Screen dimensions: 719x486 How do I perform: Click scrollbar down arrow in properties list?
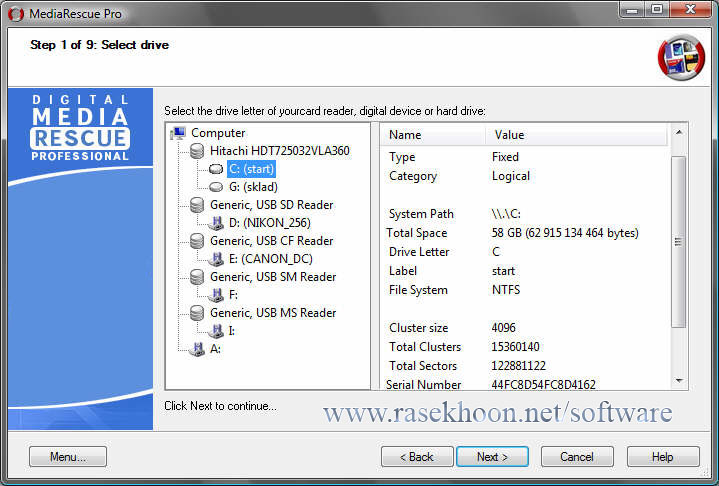679,381
